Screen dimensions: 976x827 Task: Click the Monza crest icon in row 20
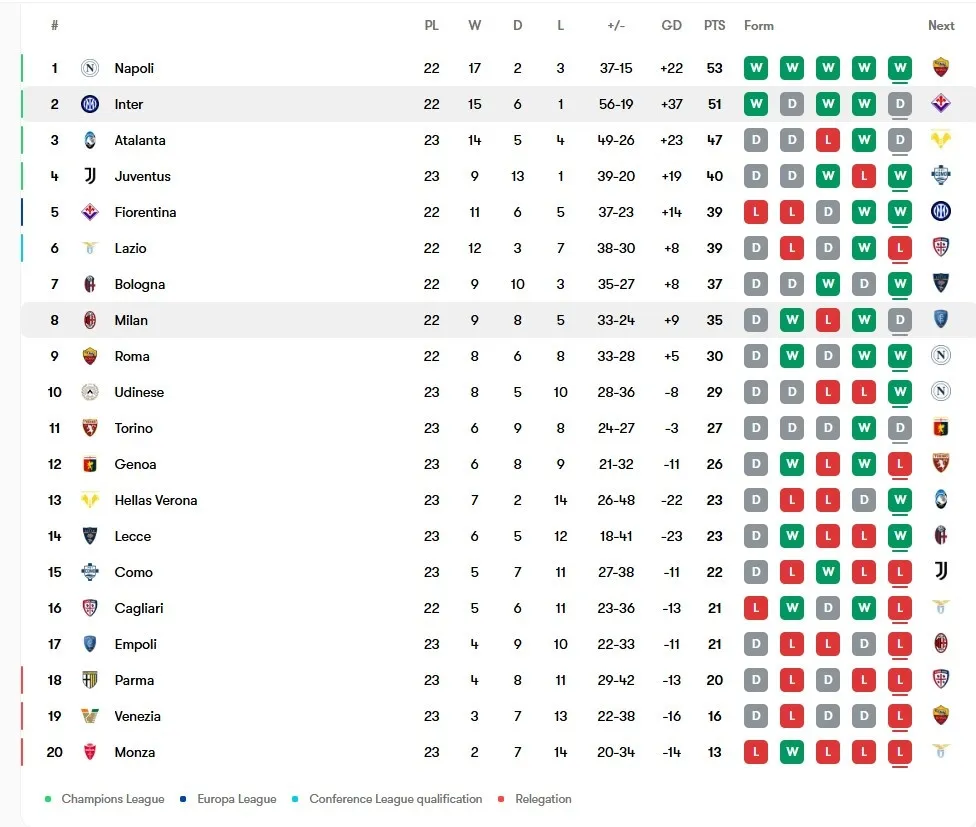(90, 752)
